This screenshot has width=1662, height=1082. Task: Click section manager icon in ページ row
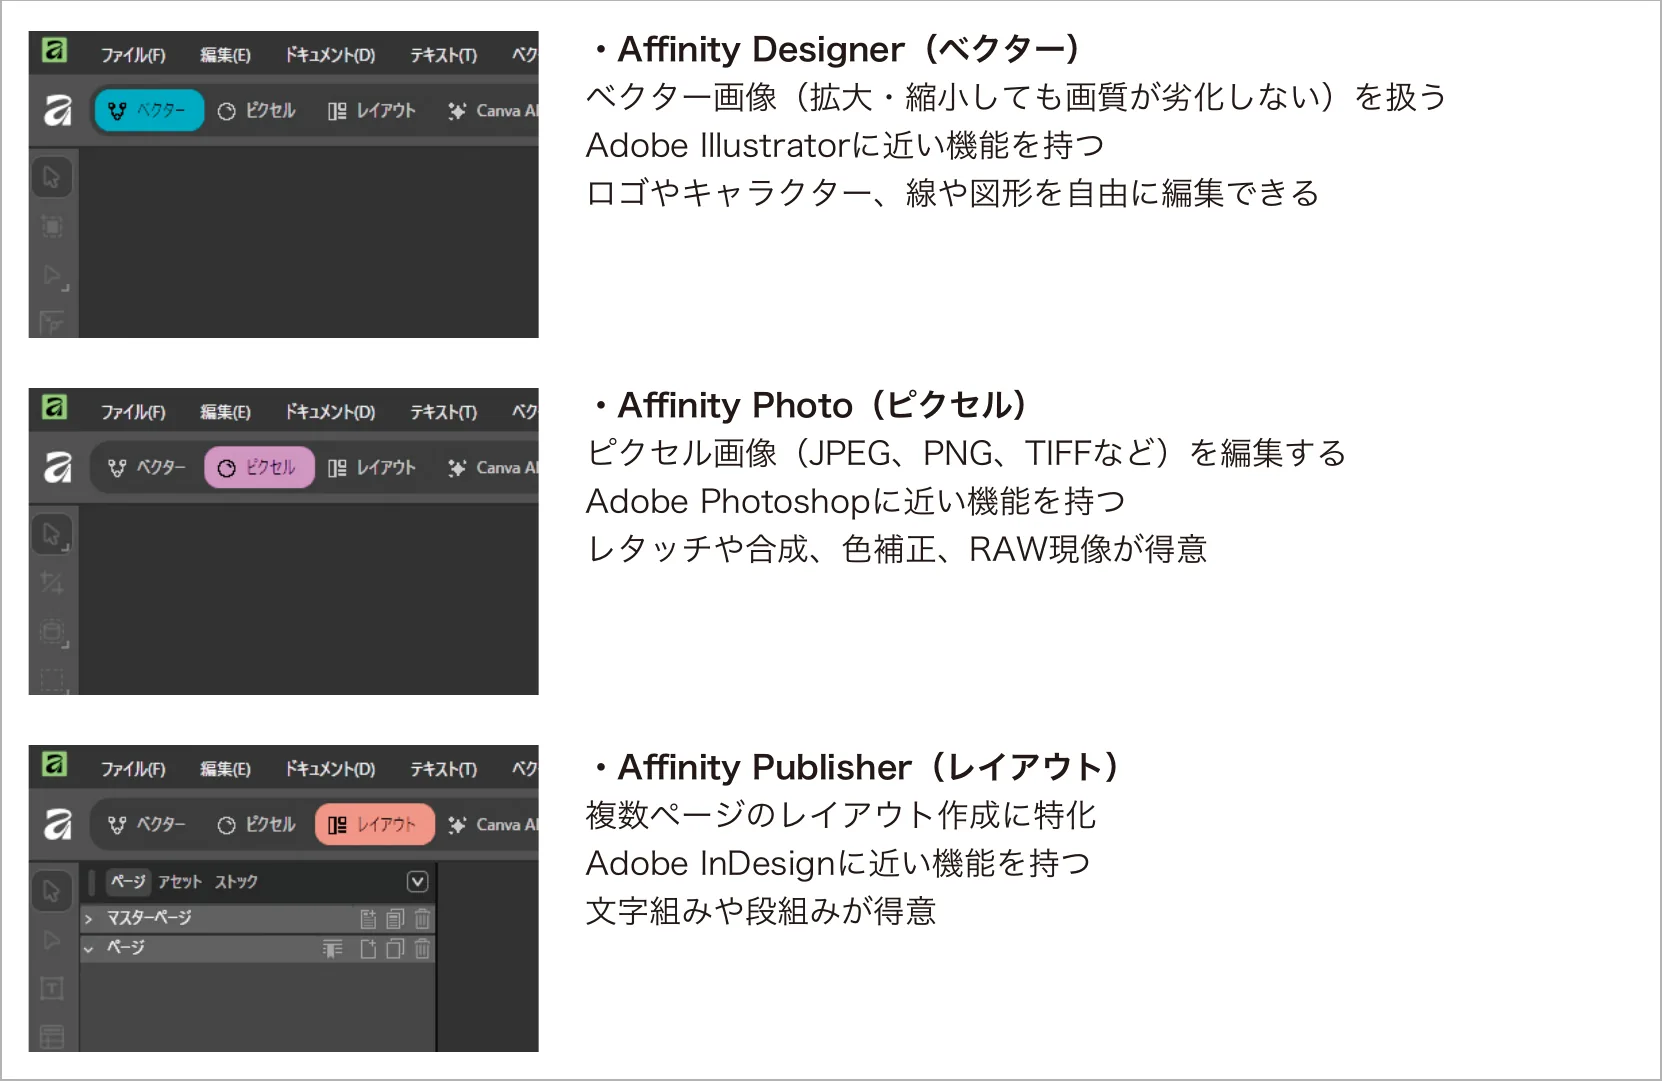click(x=332, y=949)
